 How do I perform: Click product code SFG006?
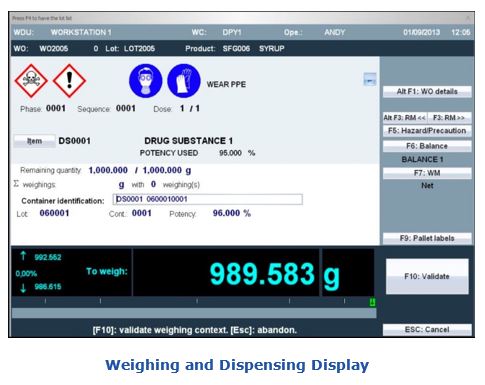[236, 48]
